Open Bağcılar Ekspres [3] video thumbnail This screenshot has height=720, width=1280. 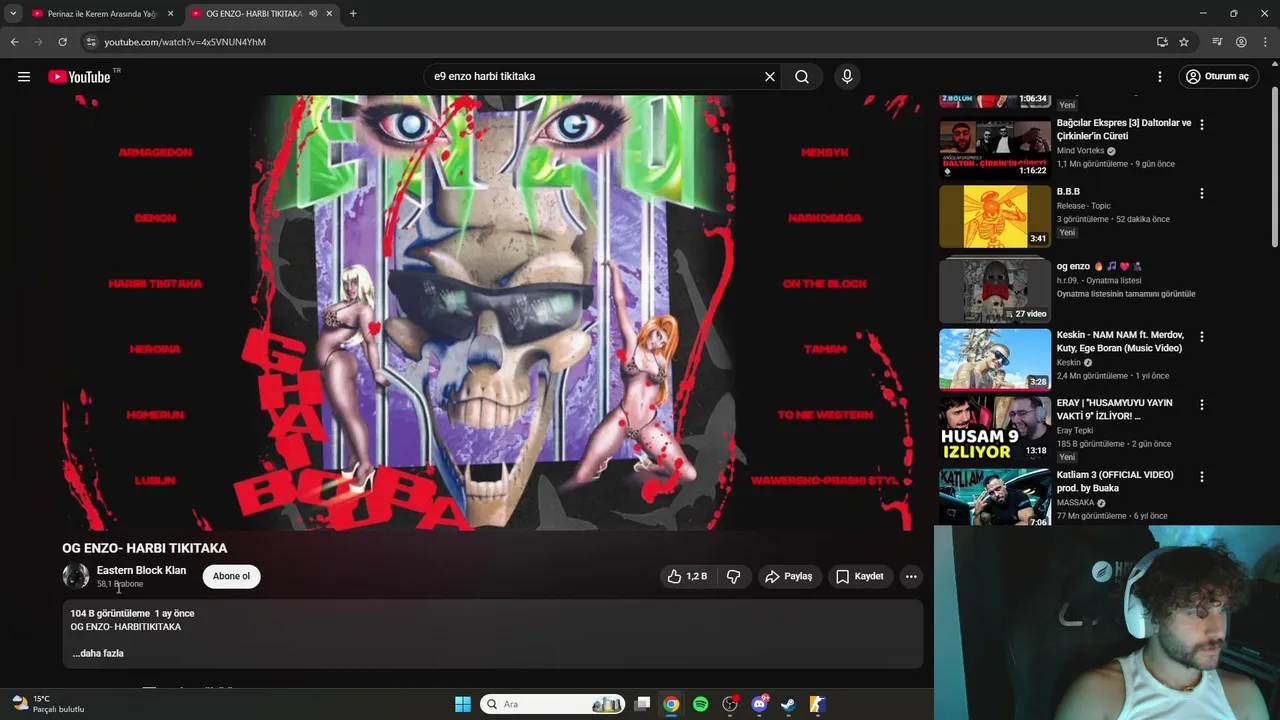(995, 148)
